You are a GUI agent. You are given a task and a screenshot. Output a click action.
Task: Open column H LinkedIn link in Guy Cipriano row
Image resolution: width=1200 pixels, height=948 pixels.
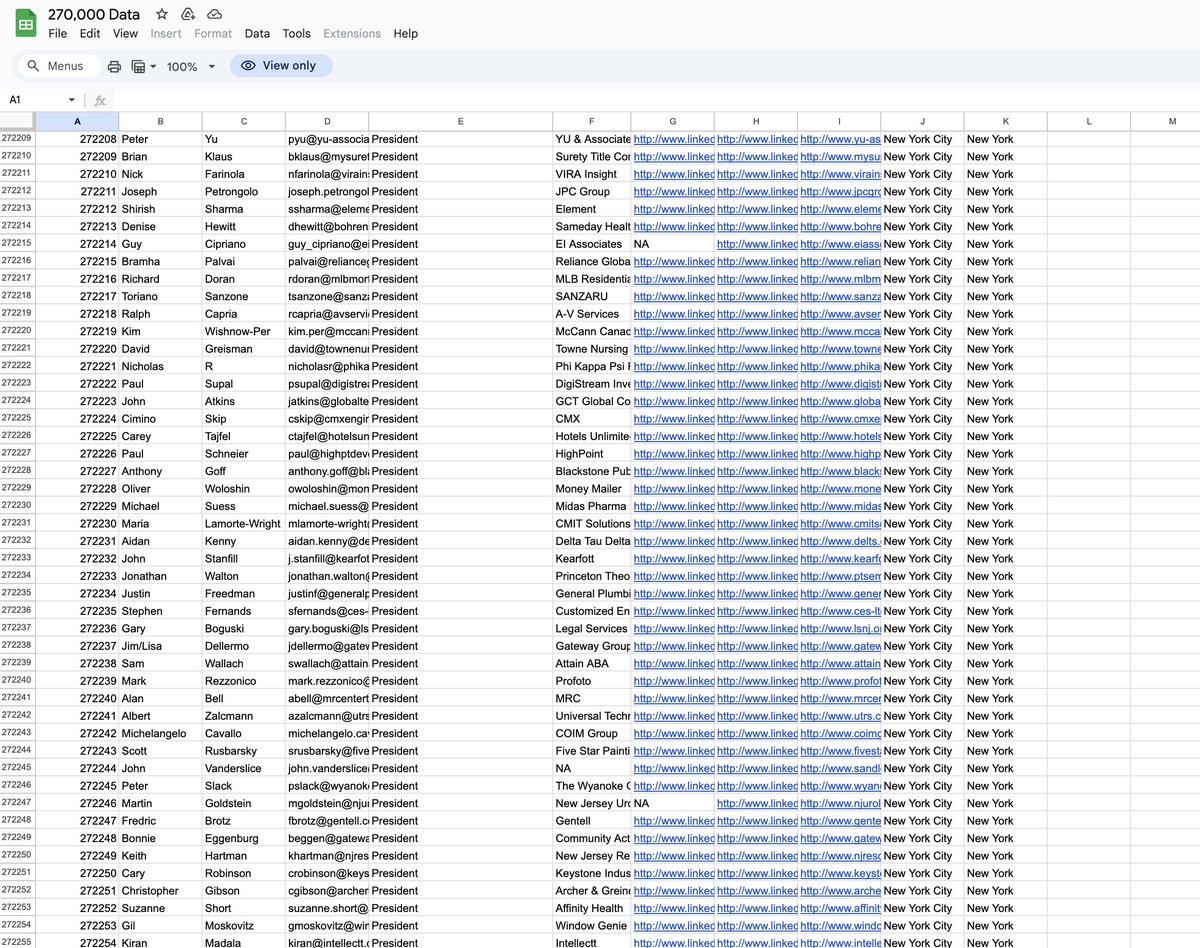(757, 244)
